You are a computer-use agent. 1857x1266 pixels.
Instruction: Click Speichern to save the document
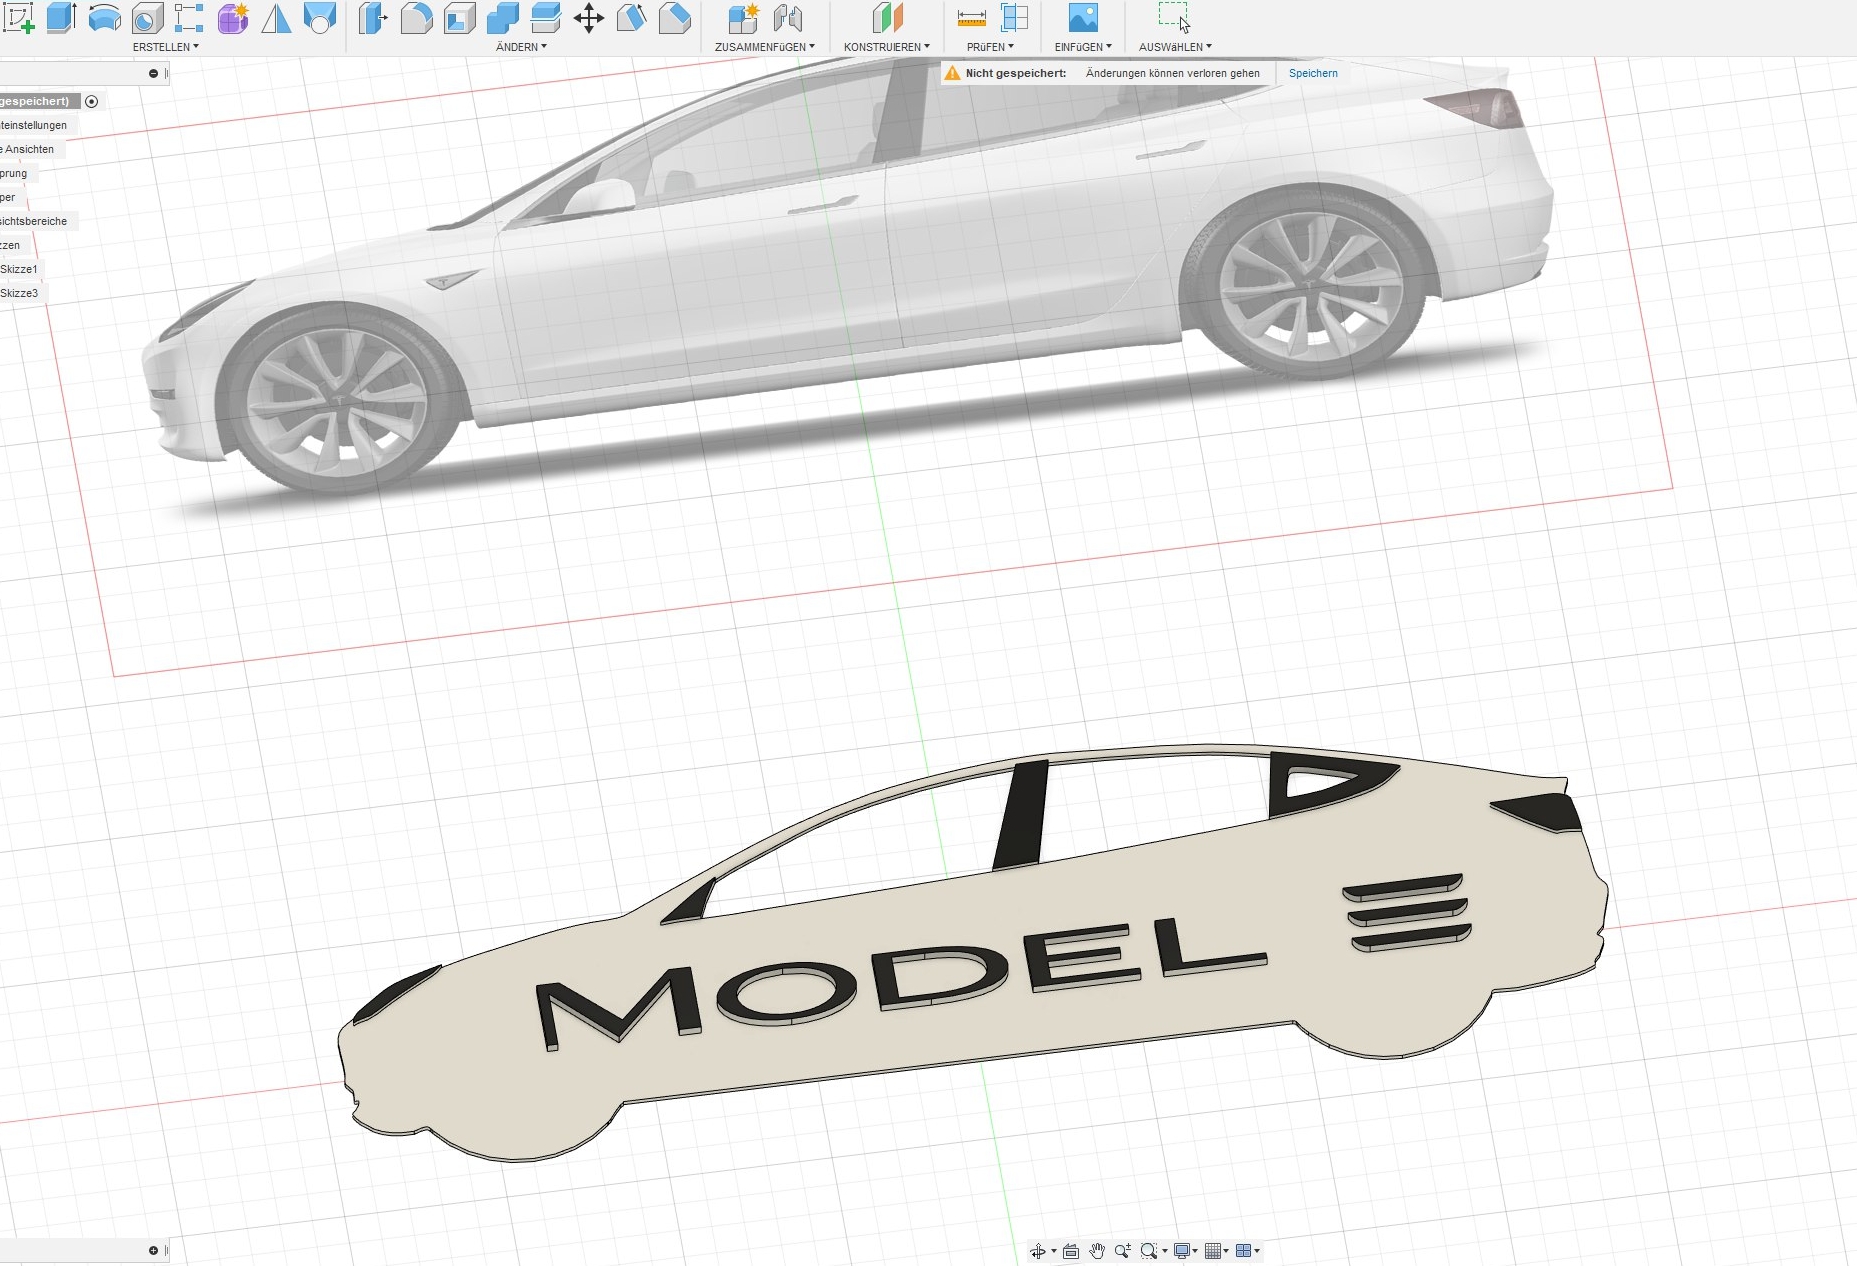(1313, 73)
